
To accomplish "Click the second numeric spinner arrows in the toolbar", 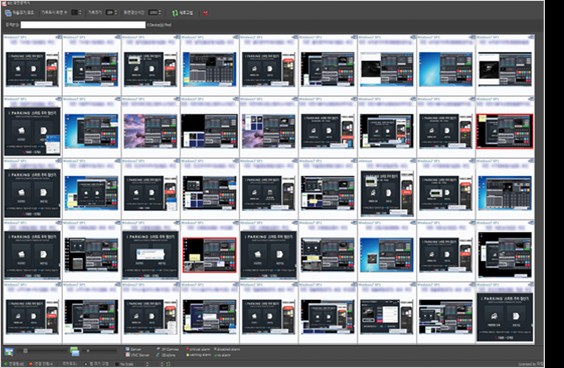I will (115, 13).
